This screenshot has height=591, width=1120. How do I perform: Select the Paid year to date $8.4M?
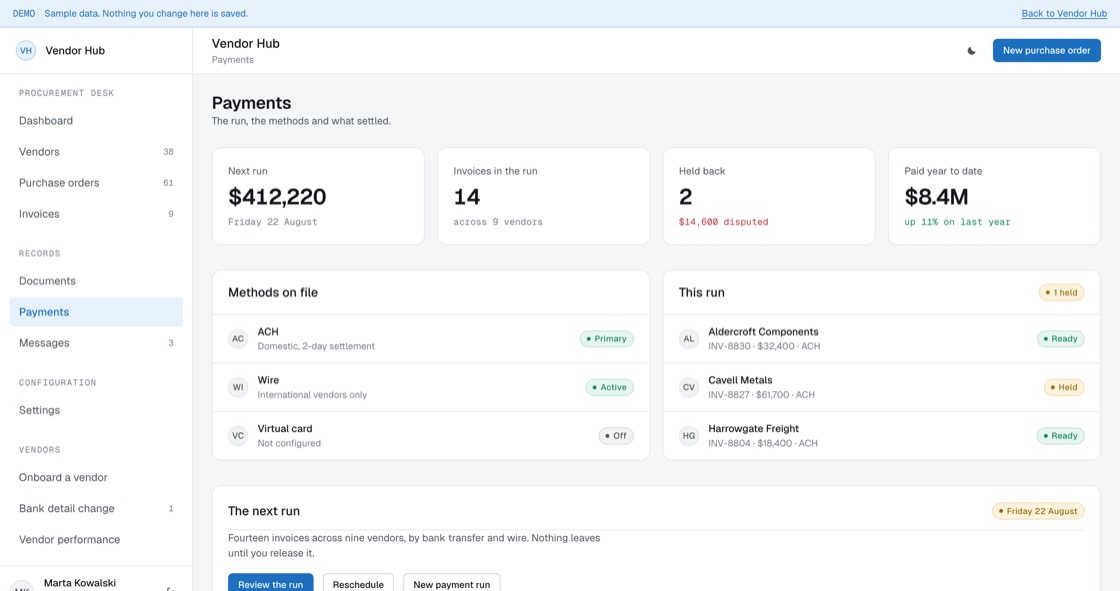click(x=936, y=197)
